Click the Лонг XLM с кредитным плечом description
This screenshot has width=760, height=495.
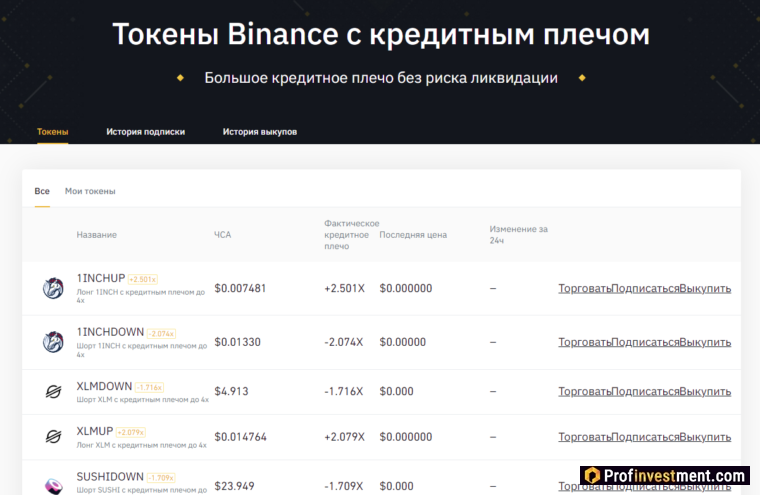pos(141,445)
